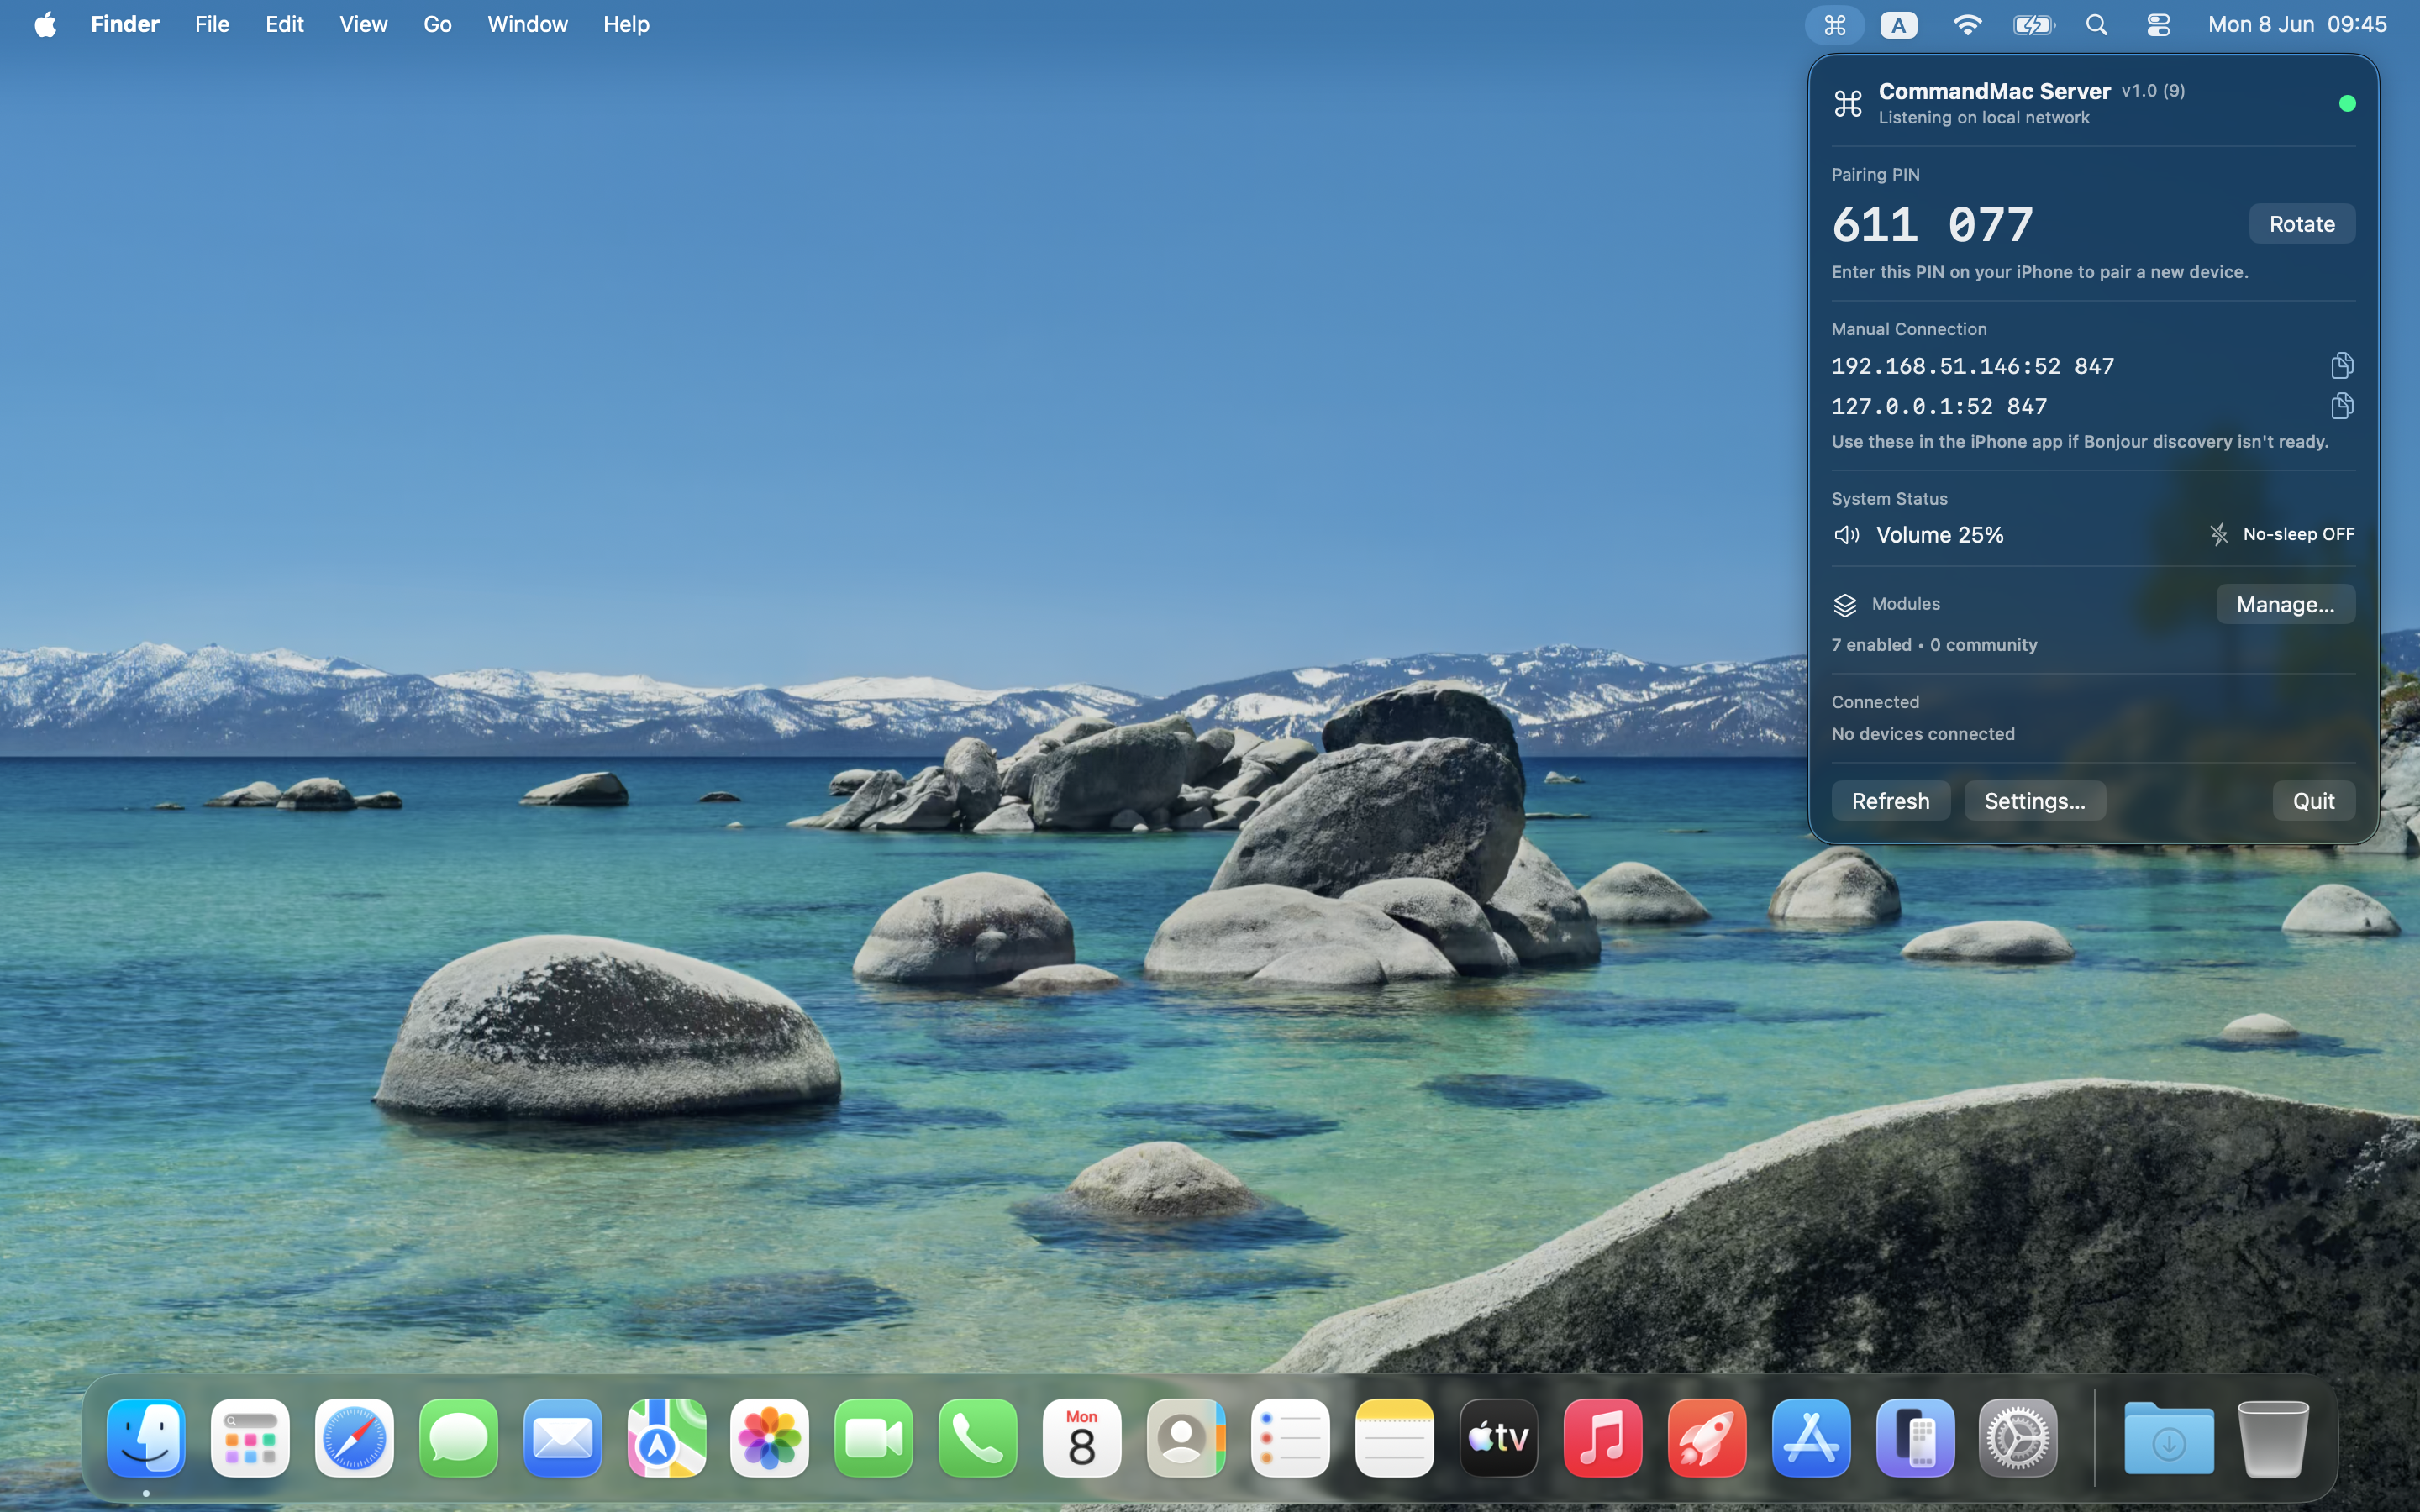Launch Apple TV from the Dock
2420x1512 pixels.
click(x=1498, y=1438)
